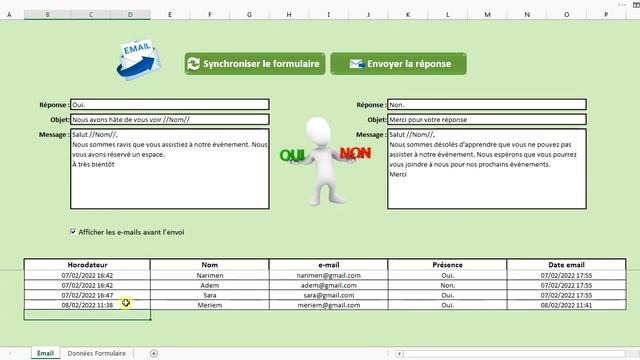This screenshot has width=640, height=360.
Task: Select Date email cell 08/02/2022 11:41
Action: click(567, 305)
